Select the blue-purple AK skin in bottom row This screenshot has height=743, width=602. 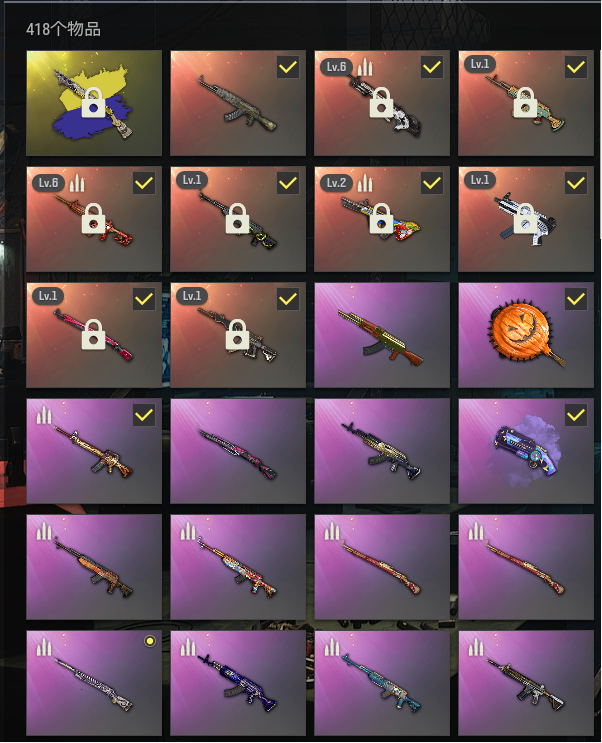[x=238, y=683]
